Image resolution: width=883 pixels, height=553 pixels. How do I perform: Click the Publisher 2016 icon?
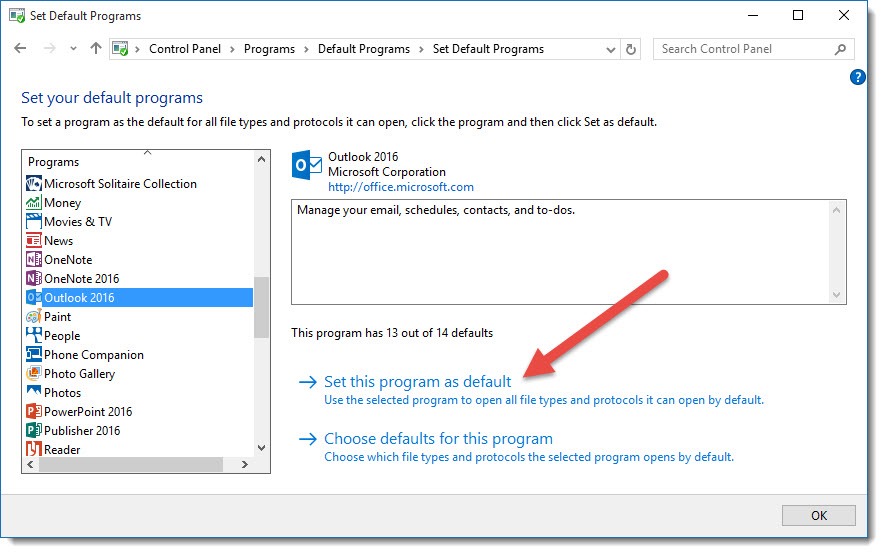tap(34, 430)
